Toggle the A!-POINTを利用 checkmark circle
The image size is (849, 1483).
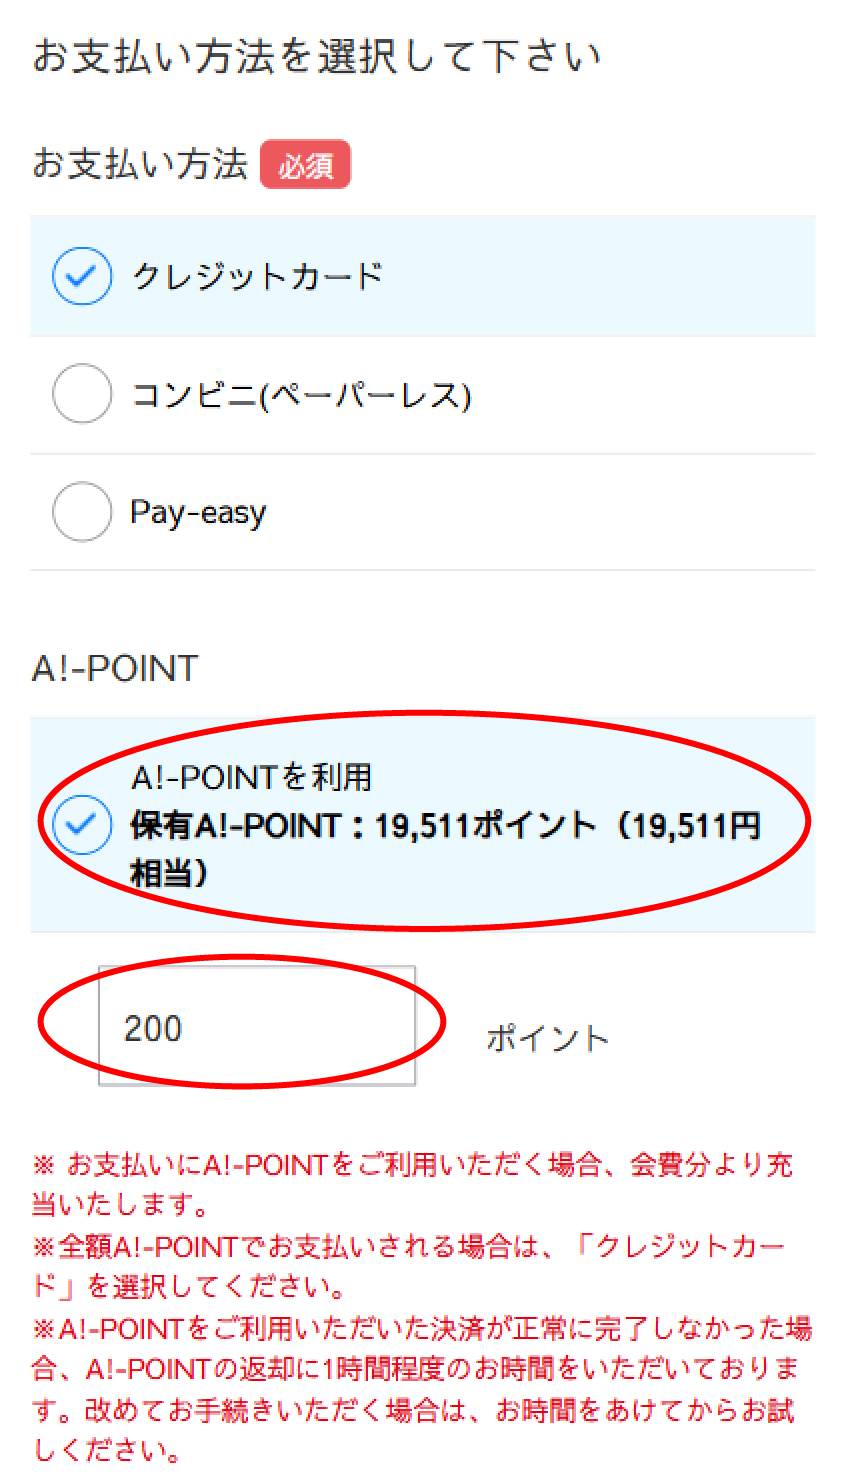(82, 825)
